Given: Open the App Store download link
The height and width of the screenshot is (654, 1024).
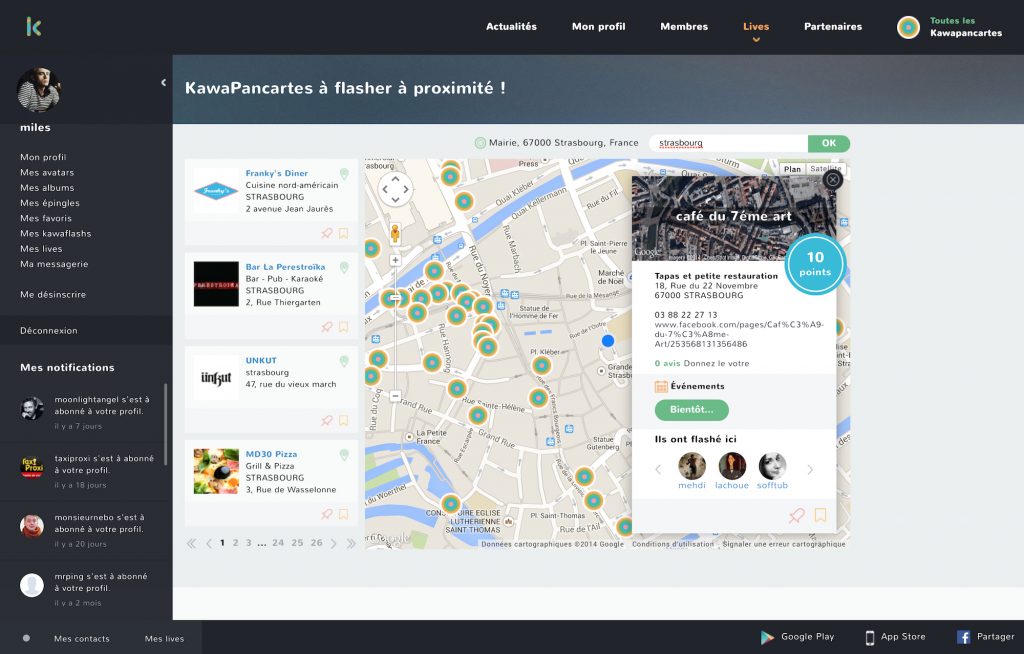Looking at the screenshot, I should click(895, 637).
